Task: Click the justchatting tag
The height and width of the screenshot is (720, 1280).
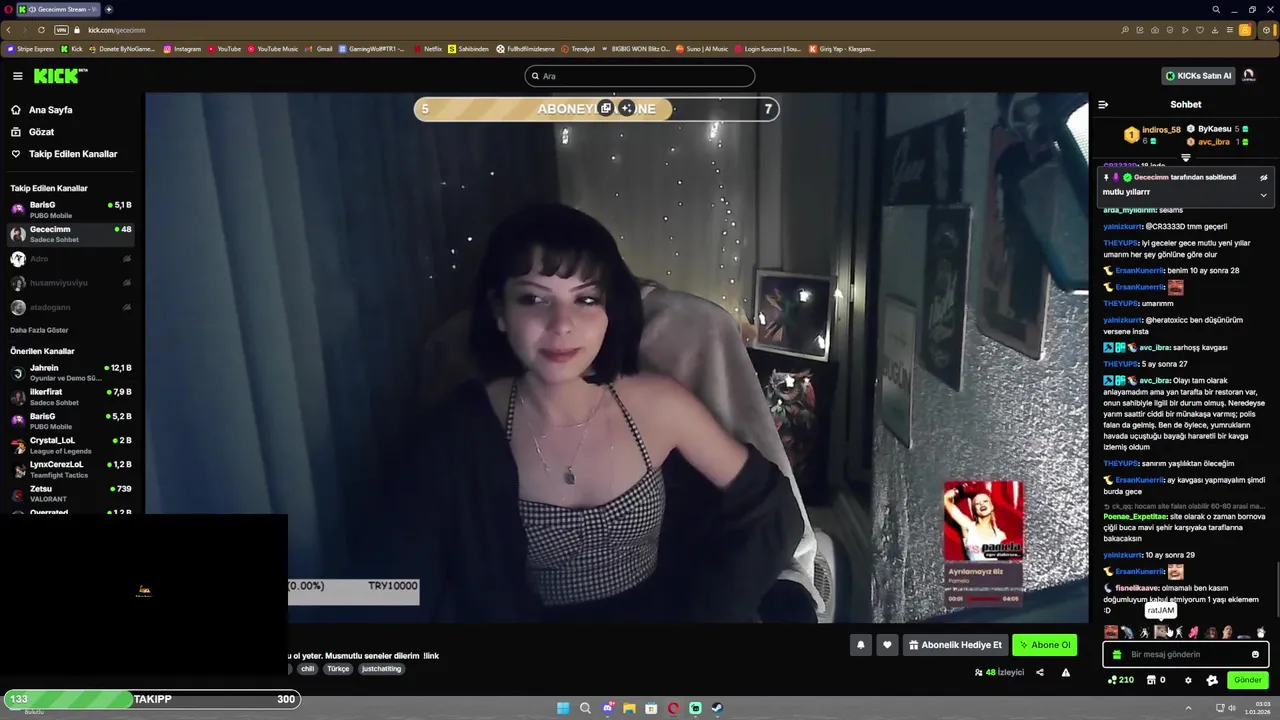Action: click(381, 669)
